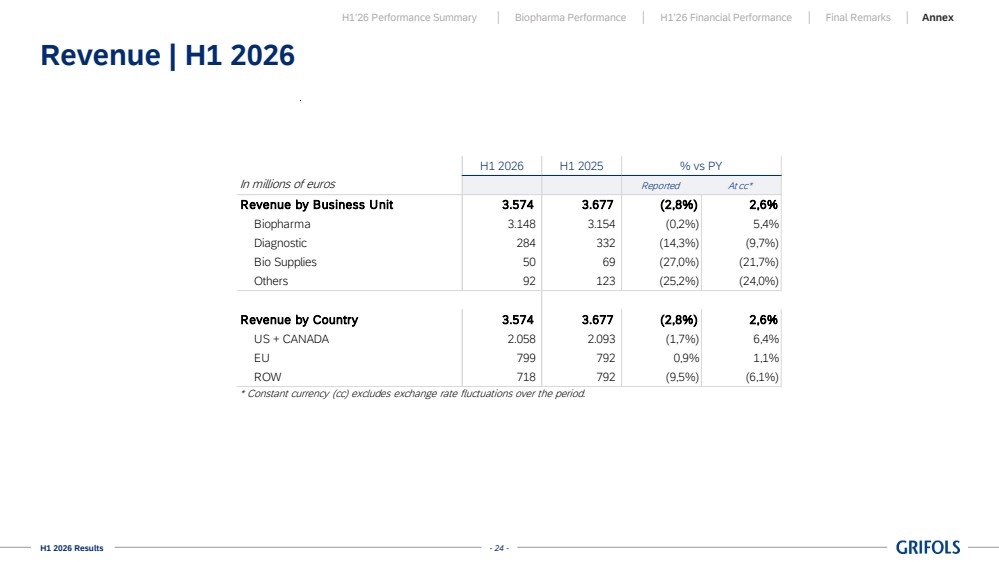Select the Annex navigation tab
The width and height of the screenshot is (999, 562).
pos(937,18)
